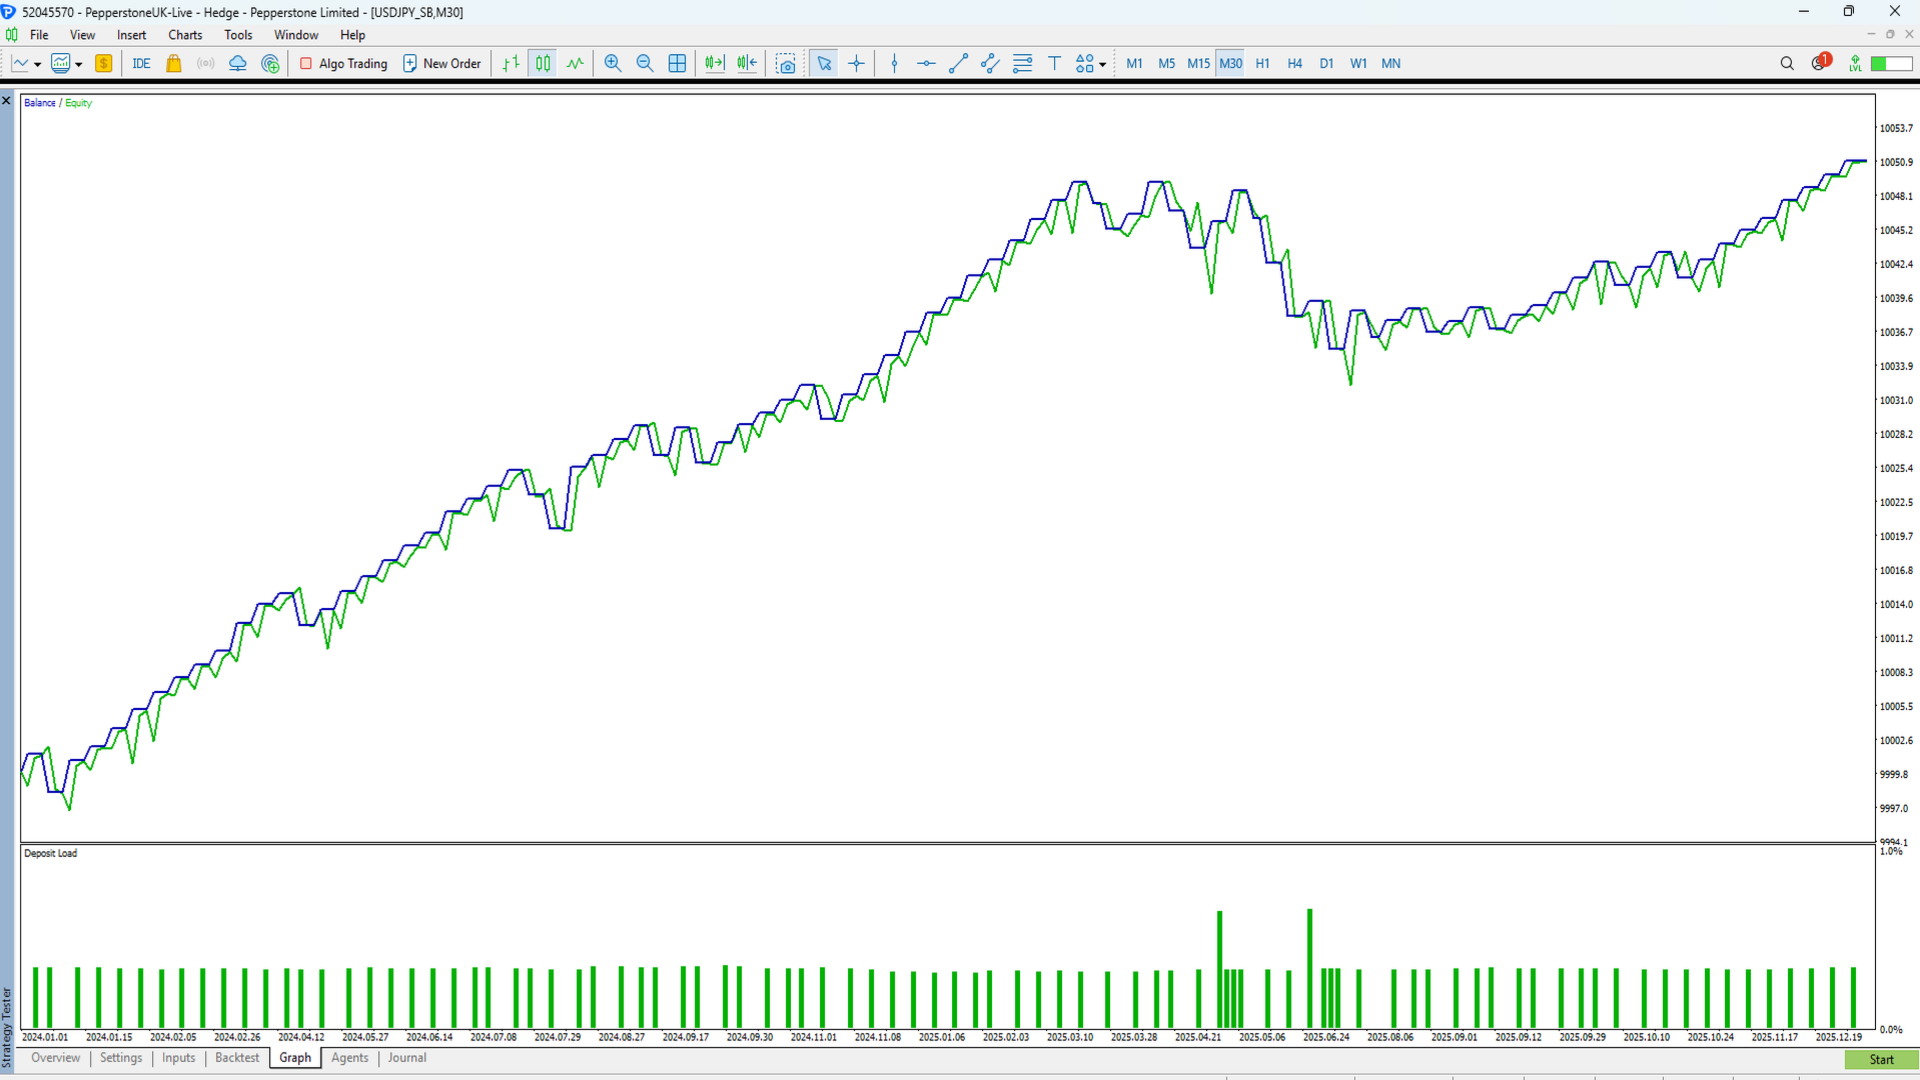The image size is (1920, 1080).
Task: Open the chart templates dropdown arrow
Action: click(79, 64)
